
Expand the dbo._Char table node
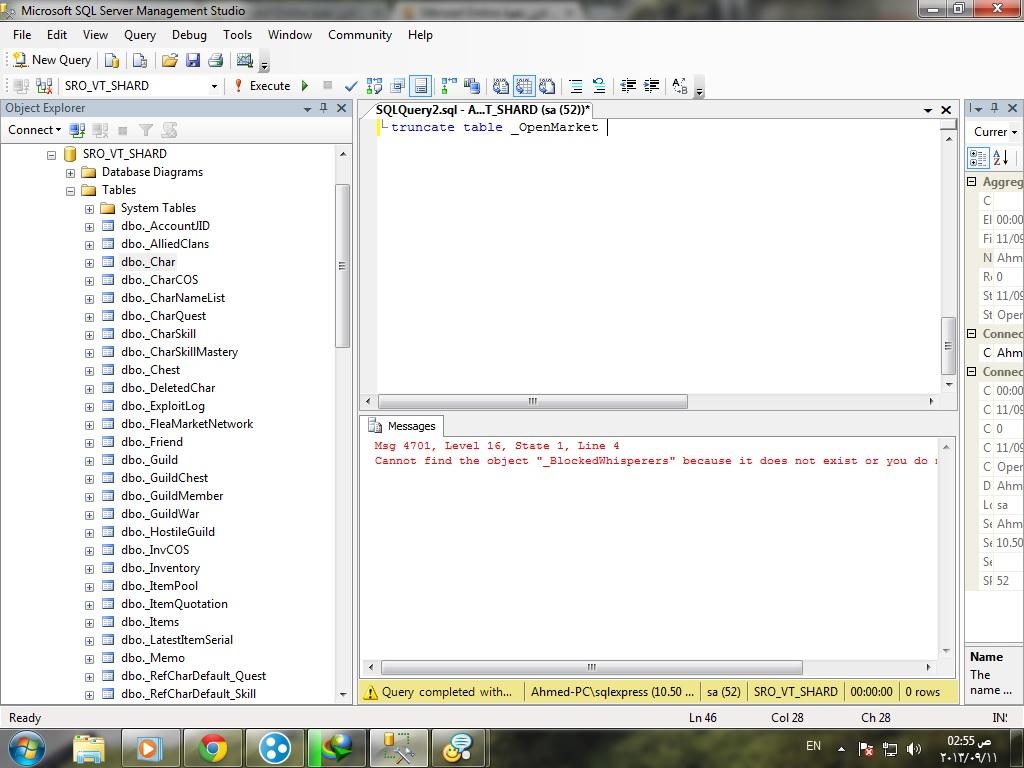(x=89, y=263)
